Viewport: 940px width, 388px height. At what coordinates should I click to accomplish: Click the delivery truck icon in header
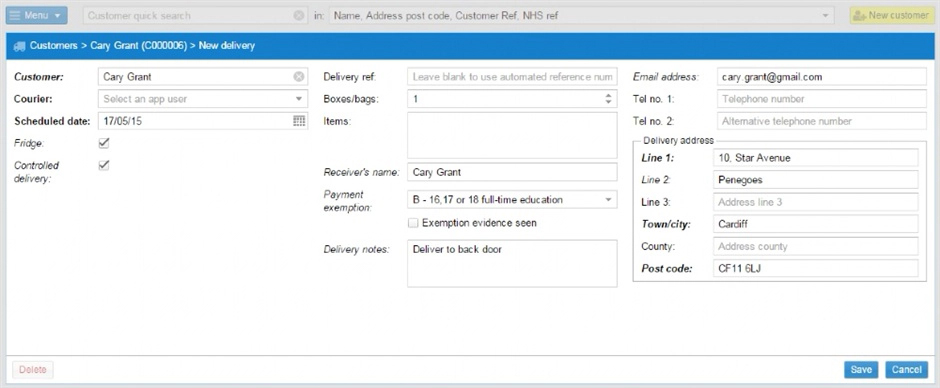(19, 46)
